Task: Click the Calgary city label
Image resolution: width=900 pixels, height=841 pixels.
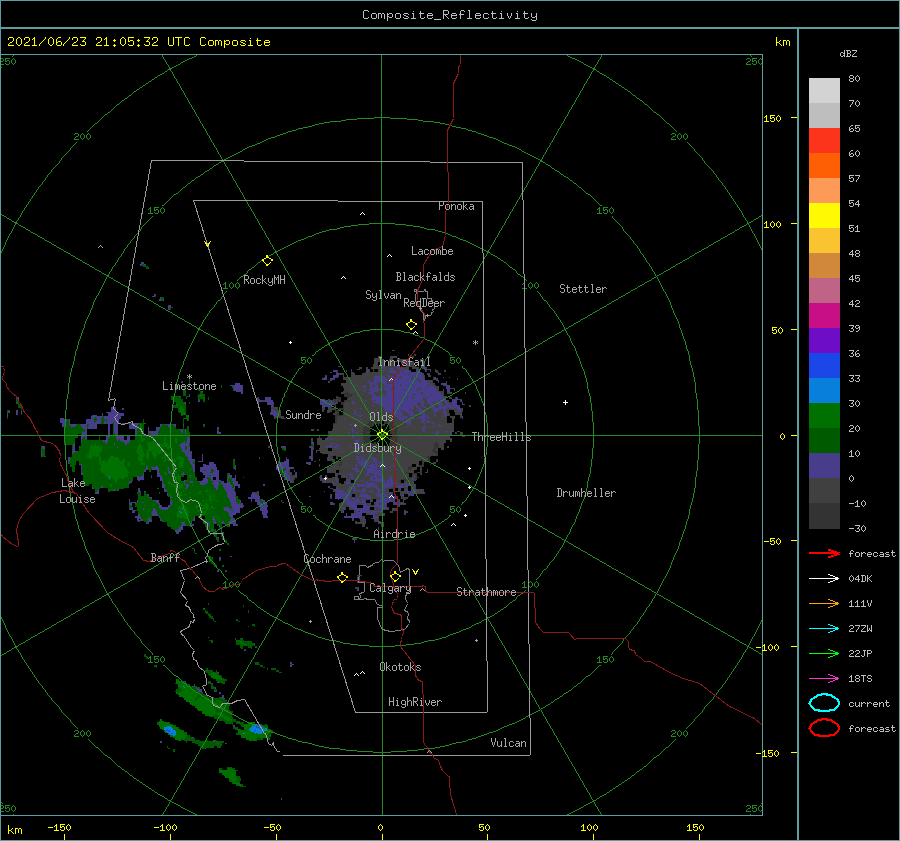Action: [390, 588]
